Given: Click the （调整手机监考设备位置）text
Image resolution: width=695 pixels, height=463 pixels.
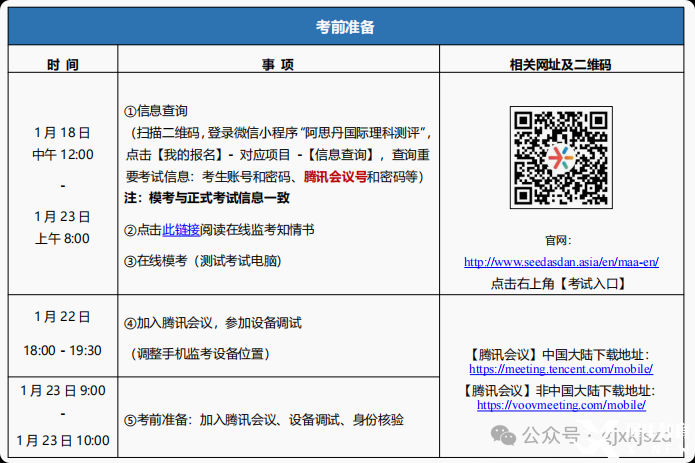Looking at the screenshot, I should 199,354.
